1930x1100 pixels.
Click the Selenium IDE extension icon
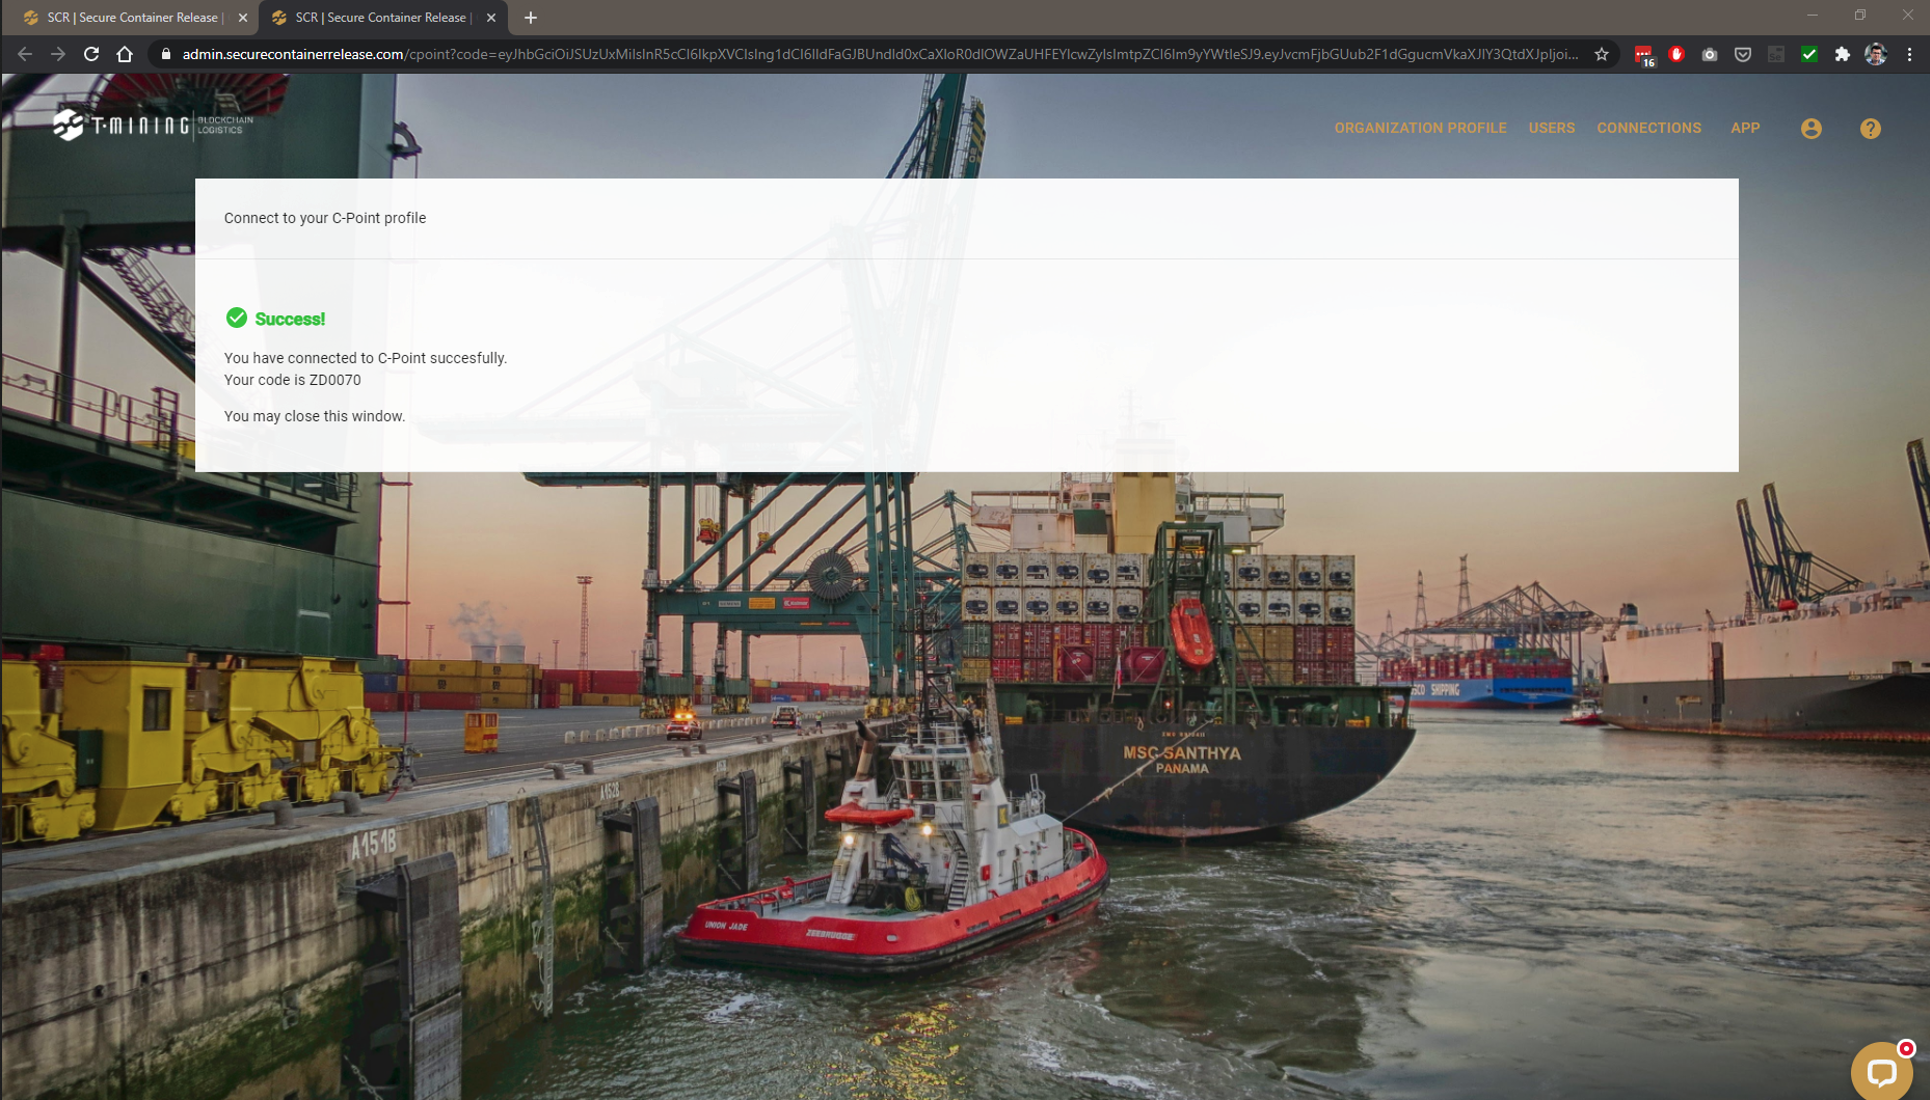(x=1776, y=54)
